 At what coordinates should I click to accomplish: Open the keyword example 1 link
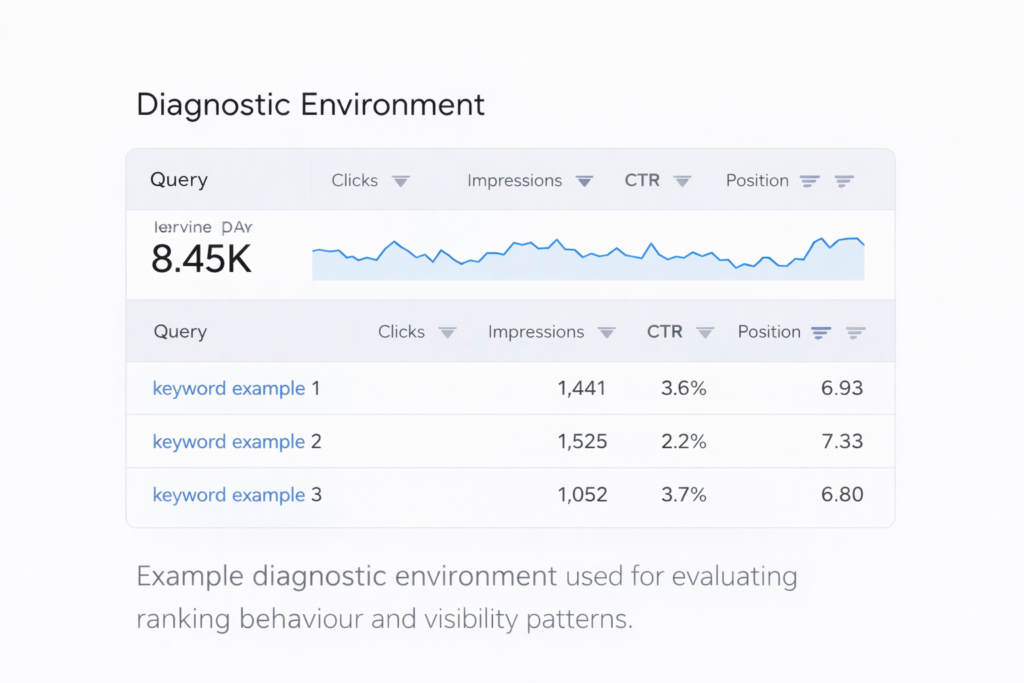point(228,388)
